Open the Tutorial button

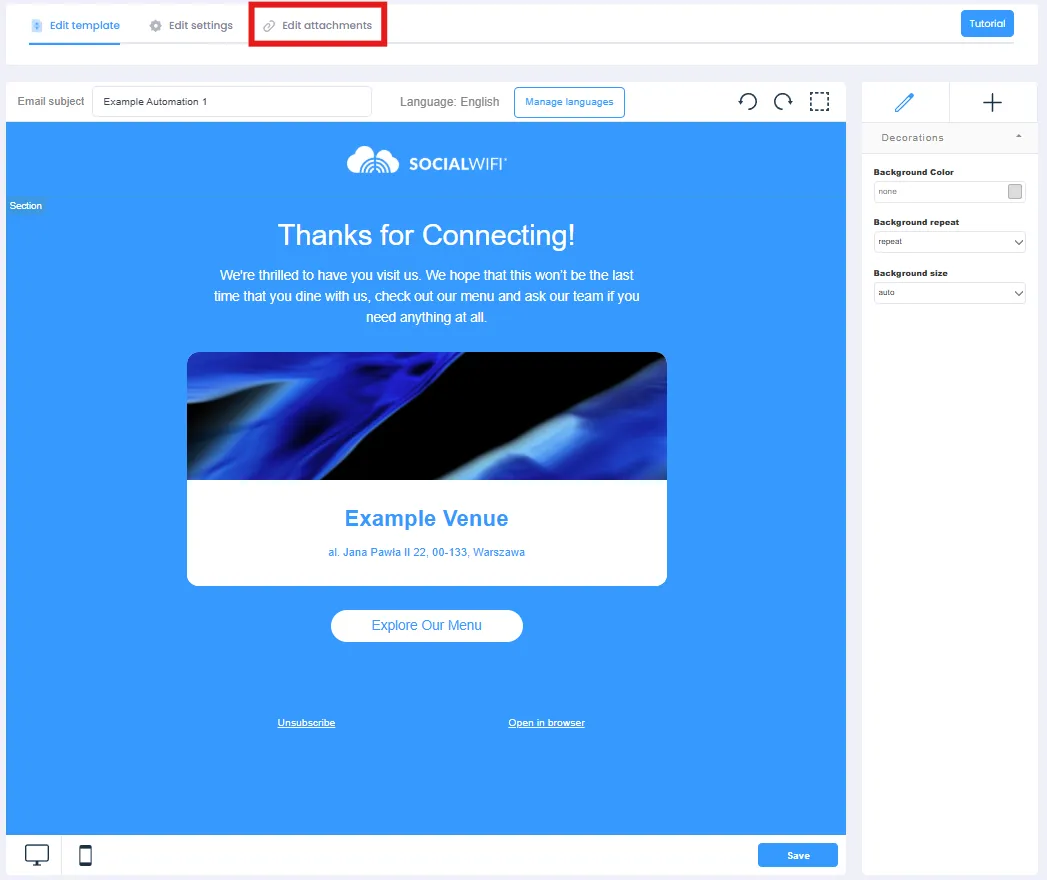[x=987, y=23]
